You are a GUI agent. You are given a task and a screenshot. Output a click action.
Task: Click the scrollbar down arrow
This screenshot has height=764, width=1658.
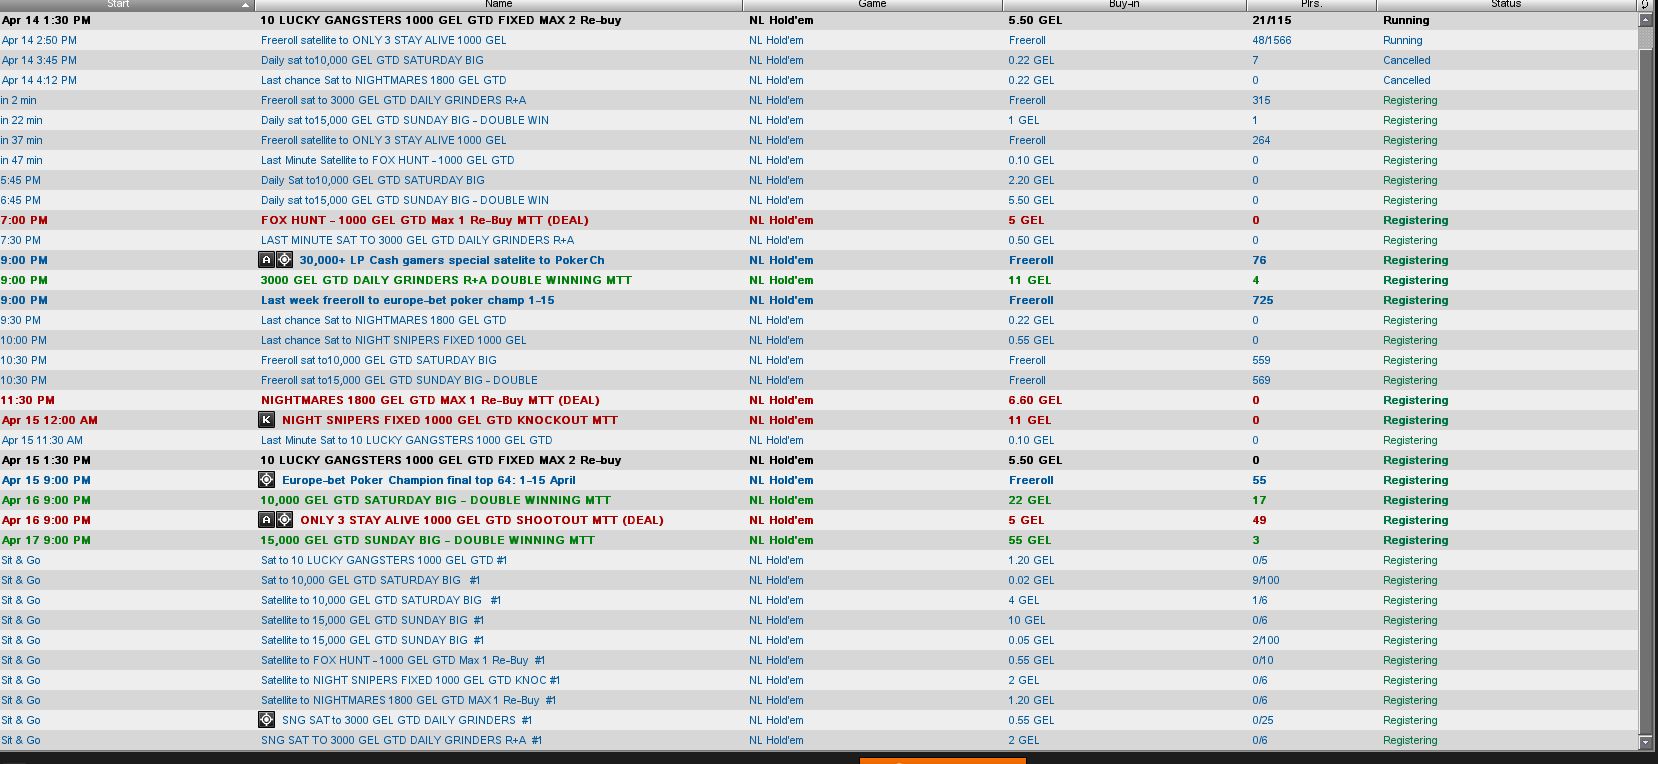(x=1646, y=742)
